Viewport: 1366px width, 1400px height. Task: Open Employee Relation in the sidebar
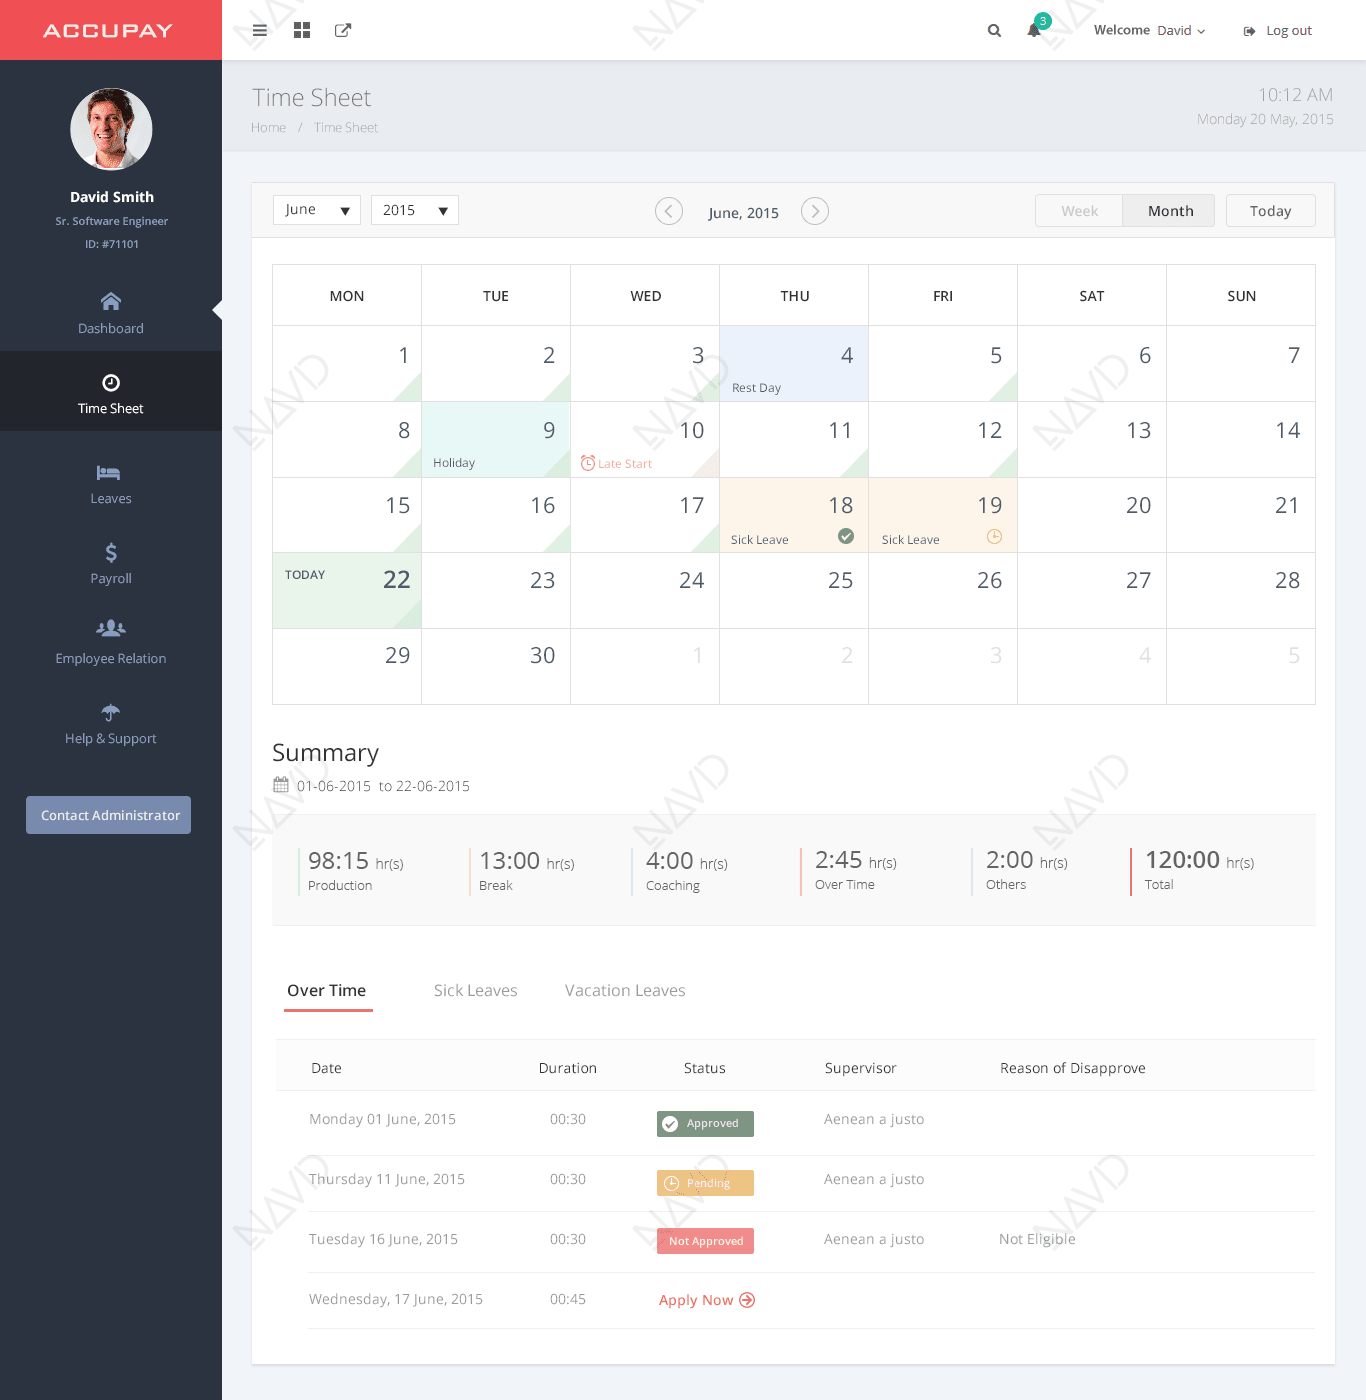111,644
